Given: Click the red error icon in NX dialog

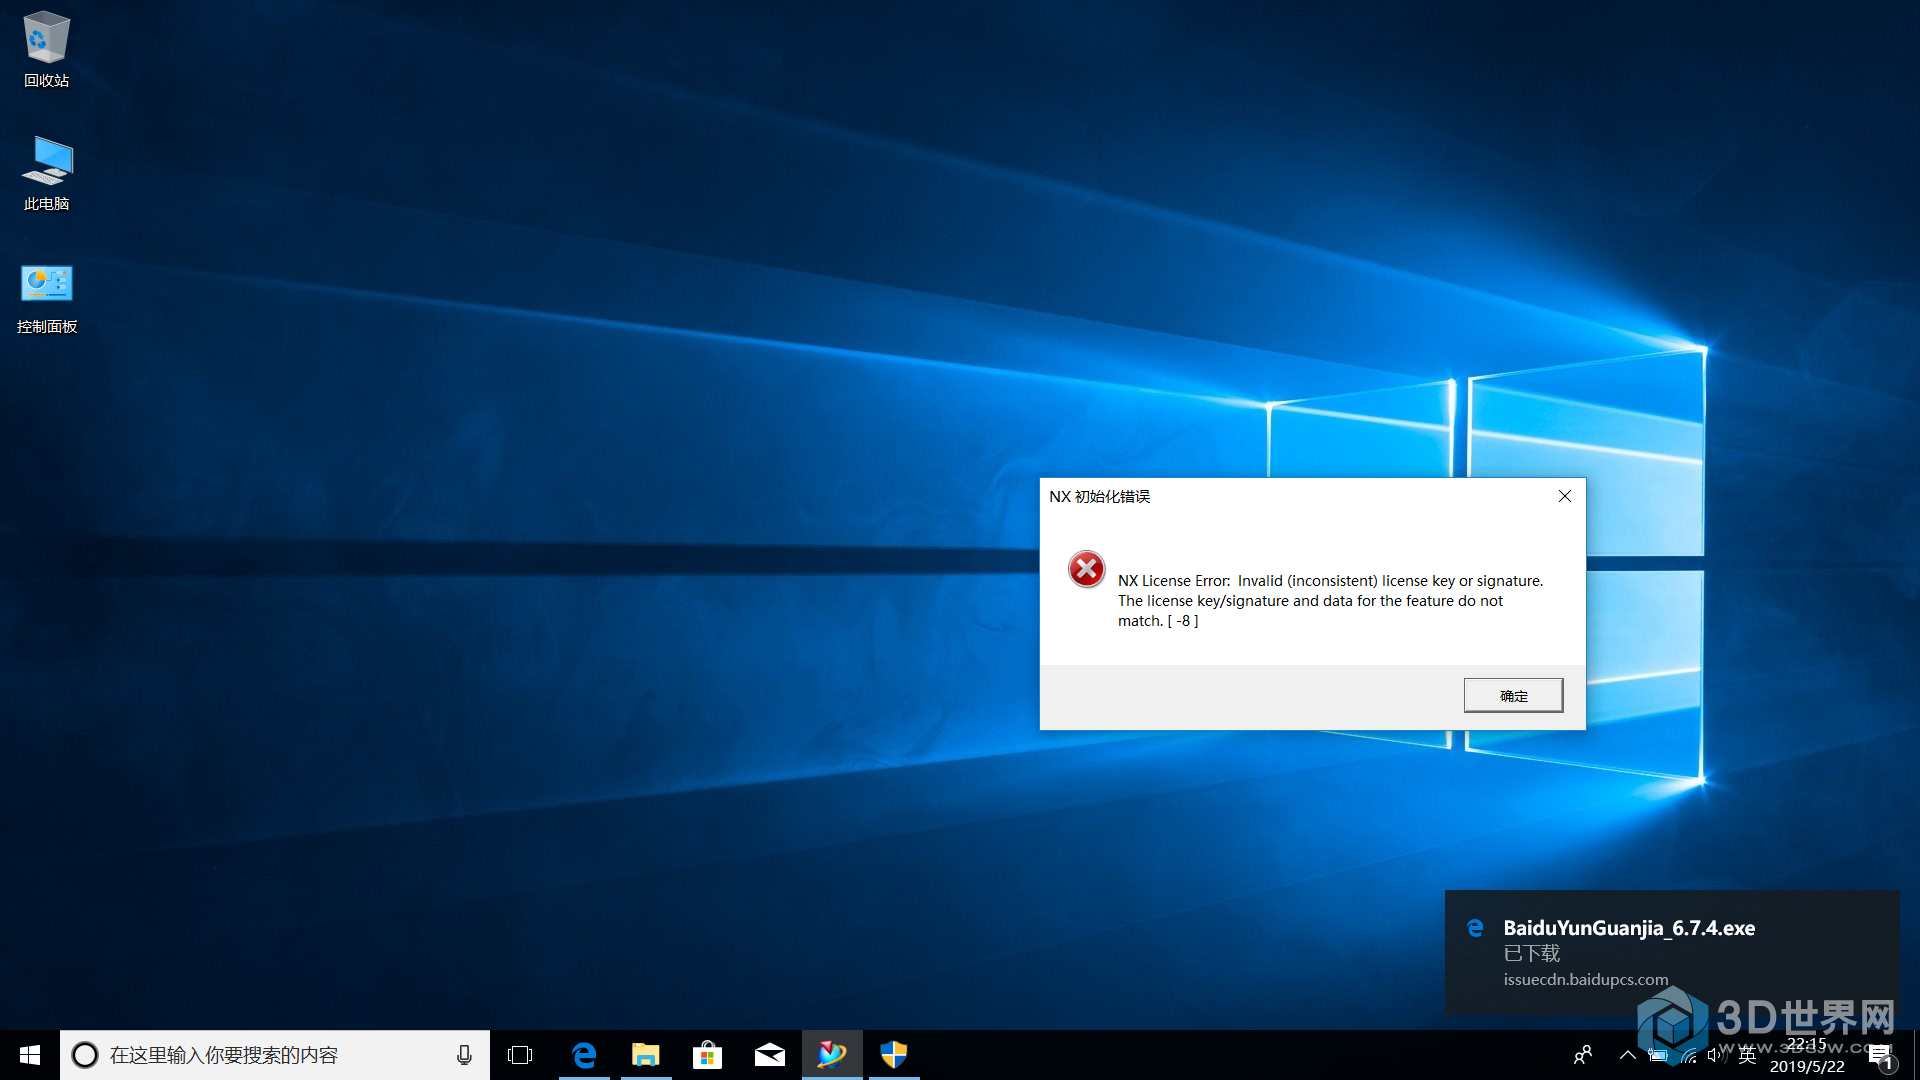Looking at the screenshot, I should click(1086, 569).
